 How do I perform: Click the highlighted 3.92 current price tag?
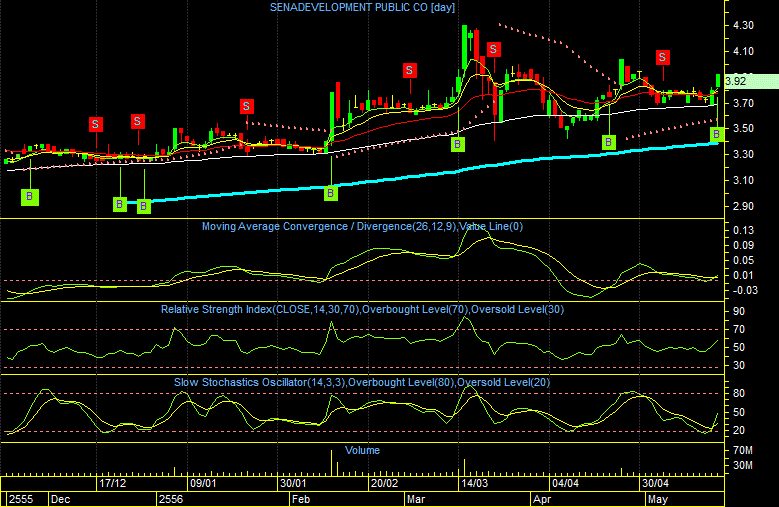(751, 81)
